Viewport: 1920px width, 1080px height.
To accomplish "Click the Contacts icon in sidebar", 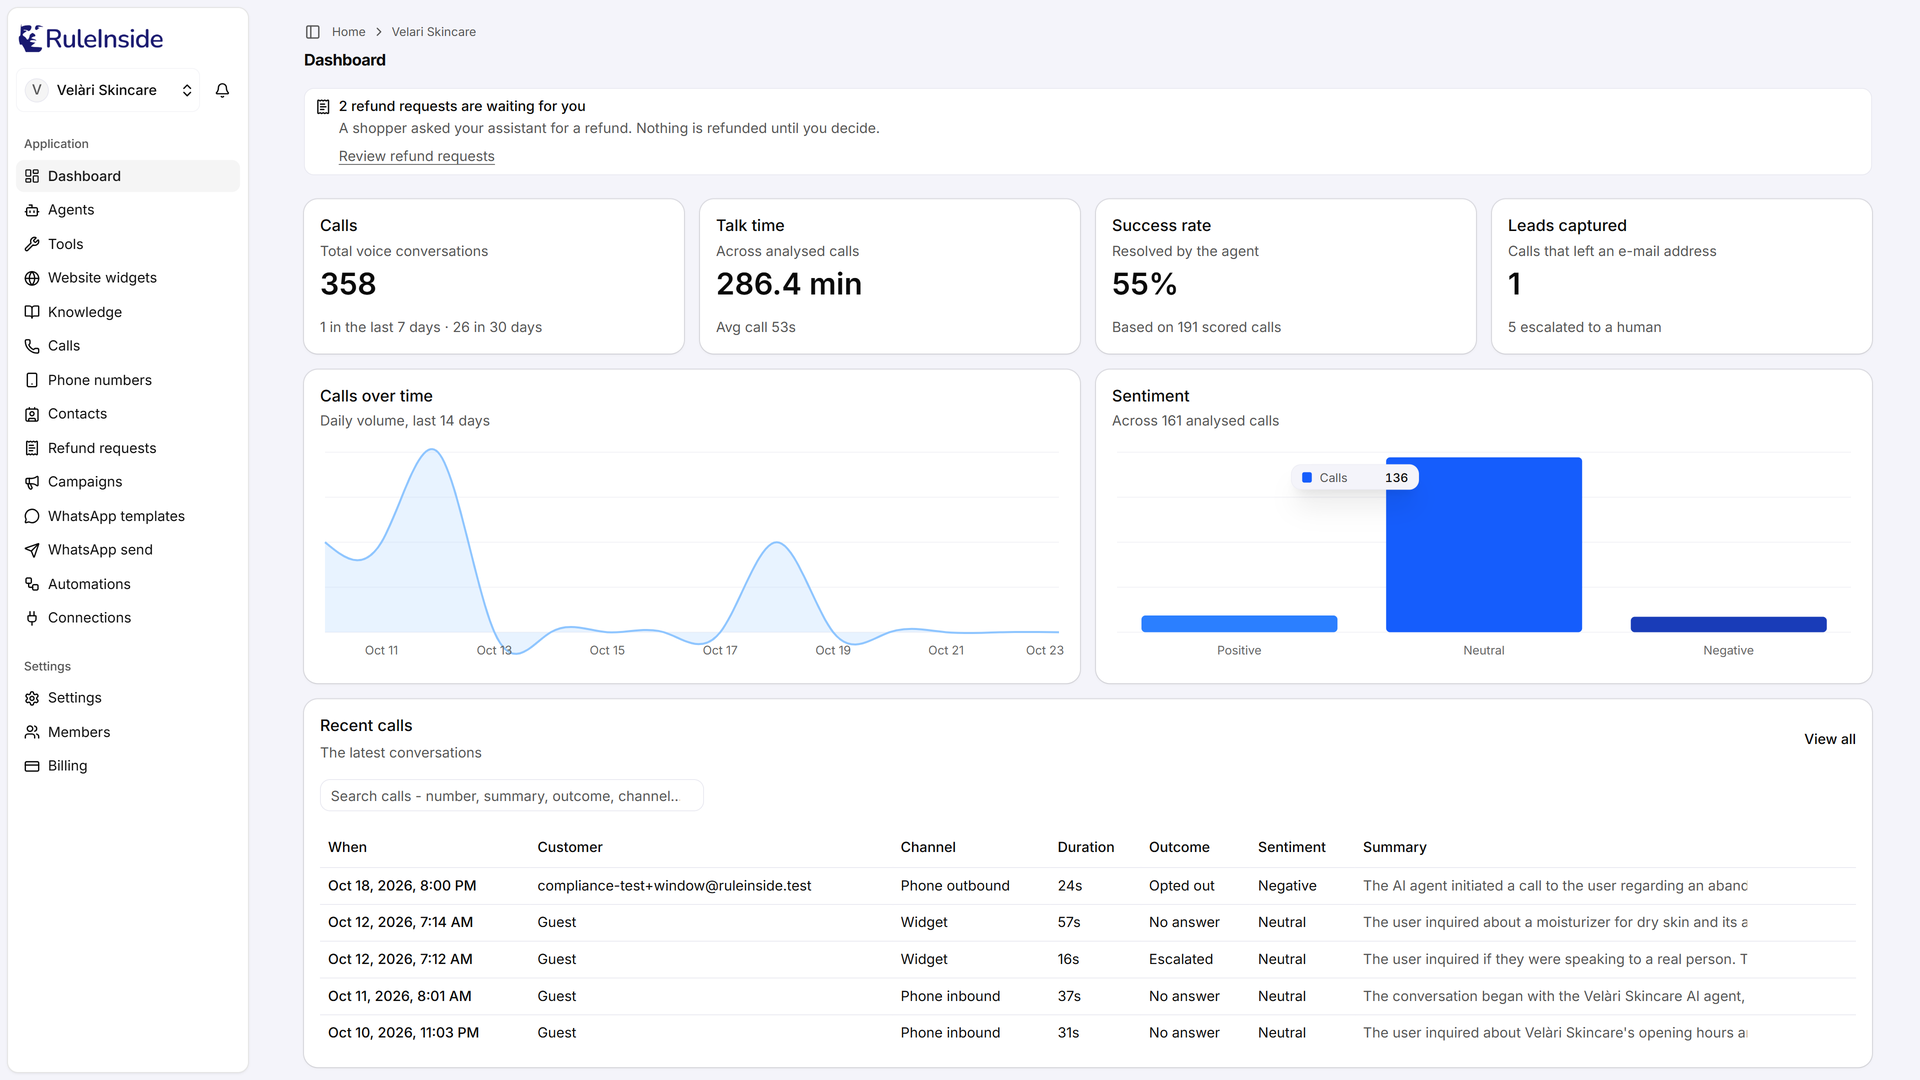I will tap(32, 414).
